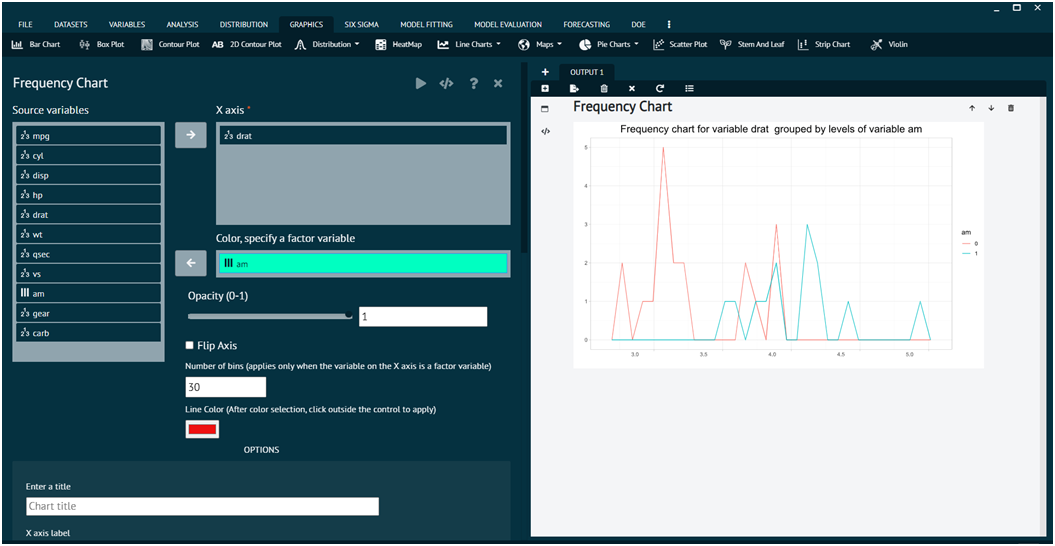Expand the Line Charts dropdown
Image resolution: width=1055 pixels, height=546 pixels.
469,44
